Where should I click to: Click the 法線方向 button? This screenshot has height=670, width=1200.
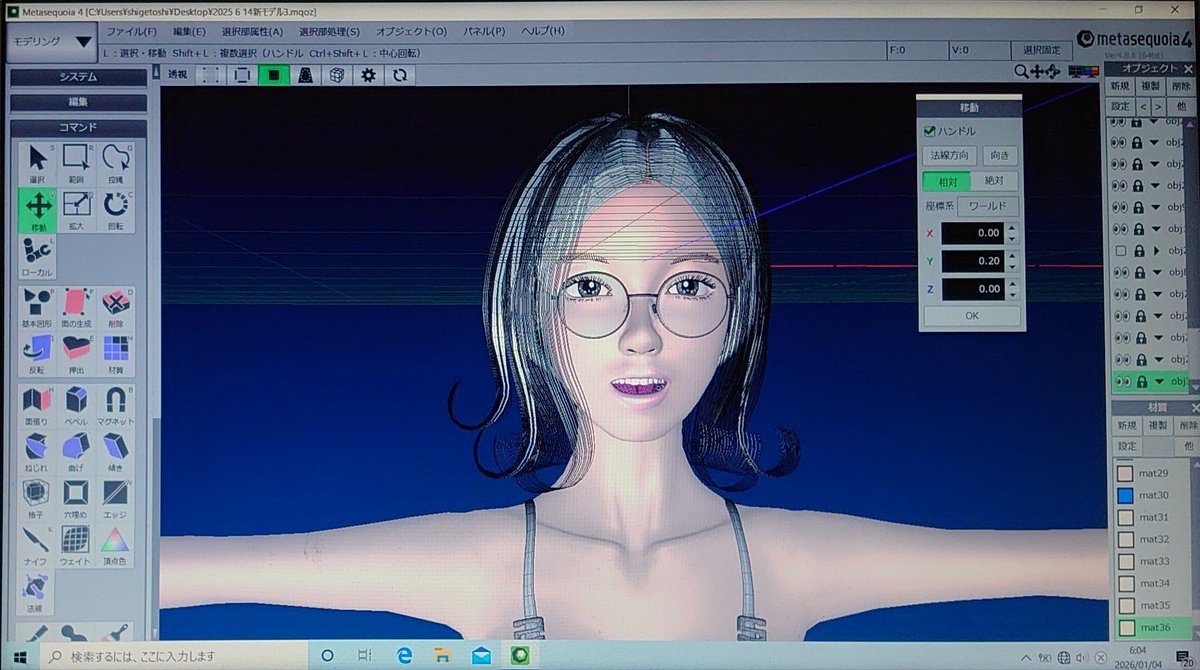[950, 156]
